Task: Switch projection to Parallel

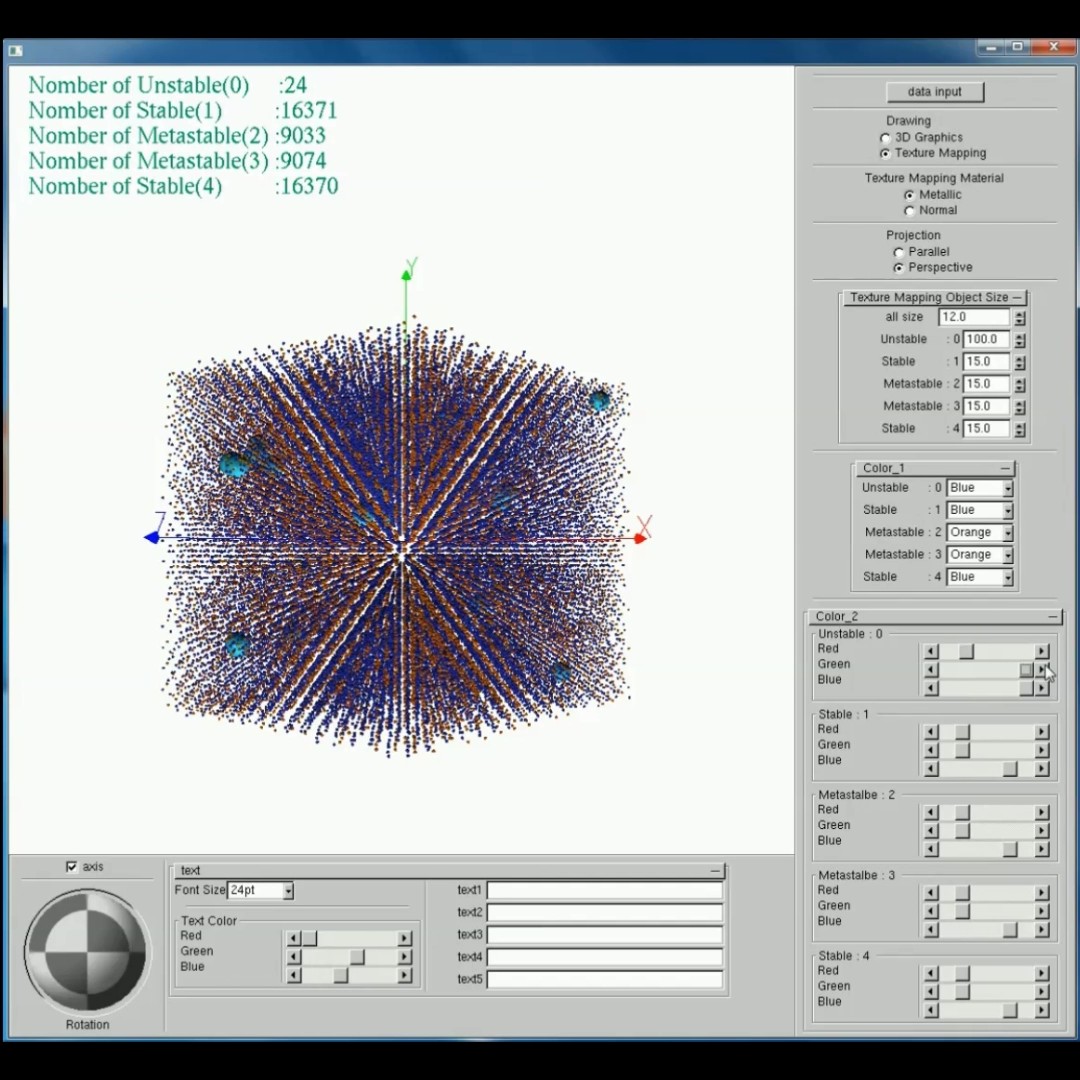Action: [x=898, y=252]
